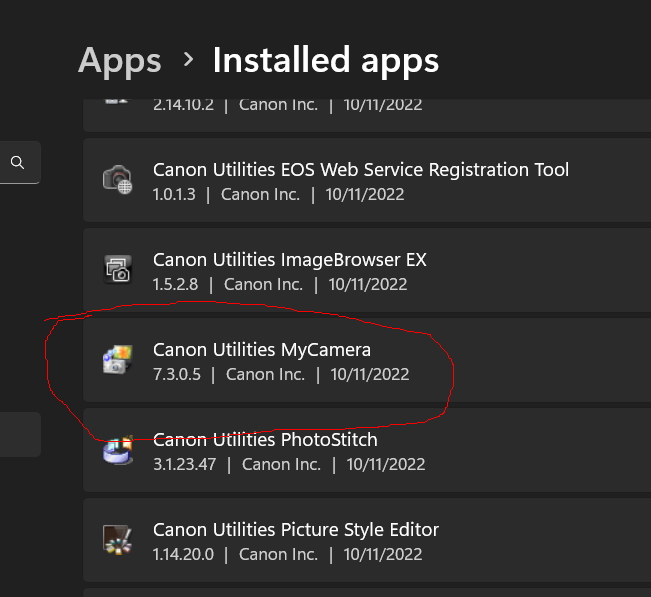
Task: Click Canon Inc. publisher under ImageBrowser EX
Action: tap(263, 285)
